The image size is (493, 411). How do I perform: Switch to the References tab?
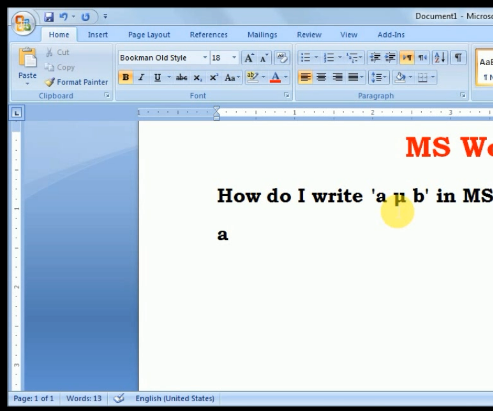pyautogui.click(x=209, y=35)
